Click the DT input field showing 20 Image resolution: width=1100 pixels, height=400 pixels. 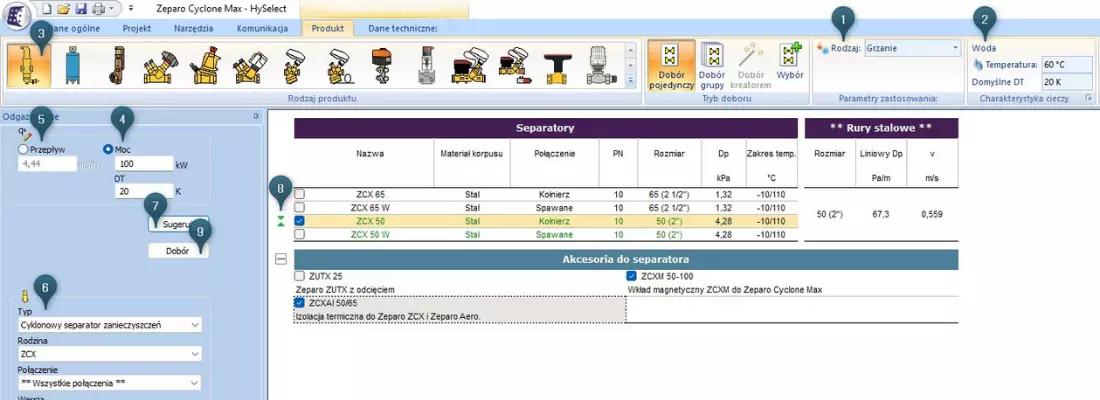[144, 190]
